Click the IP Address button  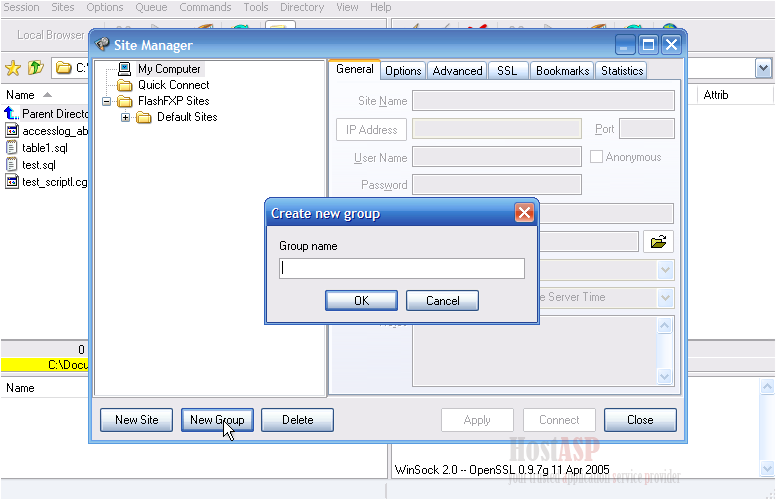pyautogui.click(x=371, y=129)
